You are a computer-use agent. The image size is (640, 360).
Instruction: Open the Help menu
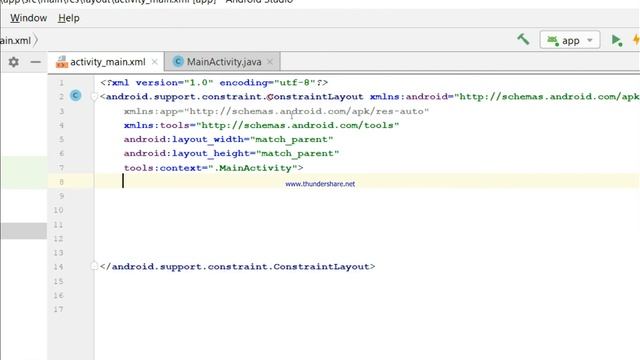pos(69,18)
